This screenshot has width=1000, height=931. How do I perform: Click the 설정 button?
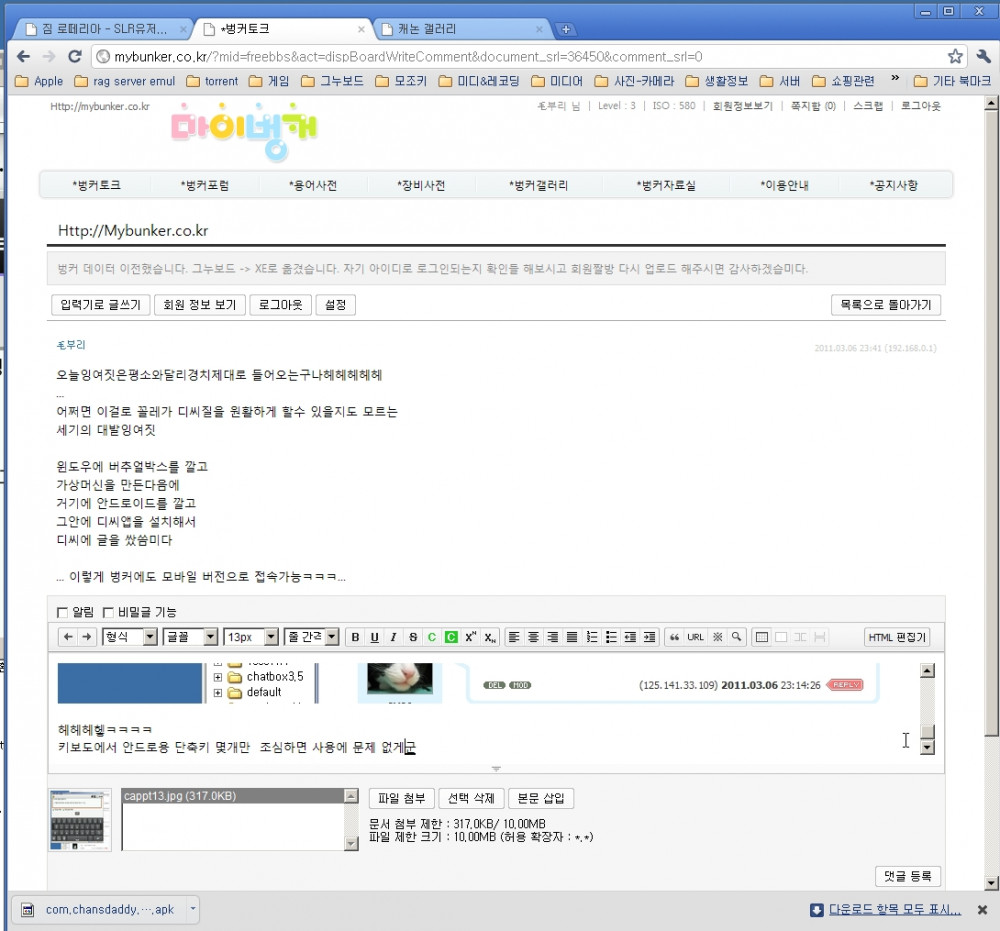click(335, 305)
